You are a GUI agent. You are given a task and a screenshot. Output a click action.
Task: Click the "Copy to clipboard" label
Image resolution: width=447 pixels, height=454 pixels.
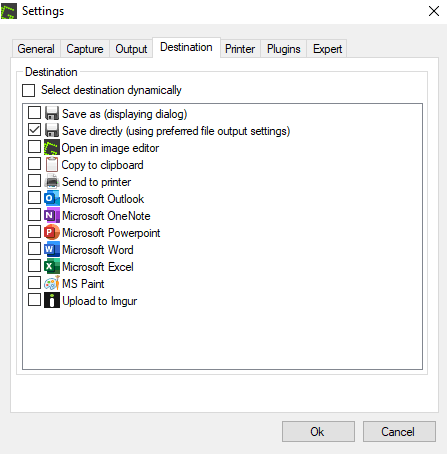click(103, 165)
